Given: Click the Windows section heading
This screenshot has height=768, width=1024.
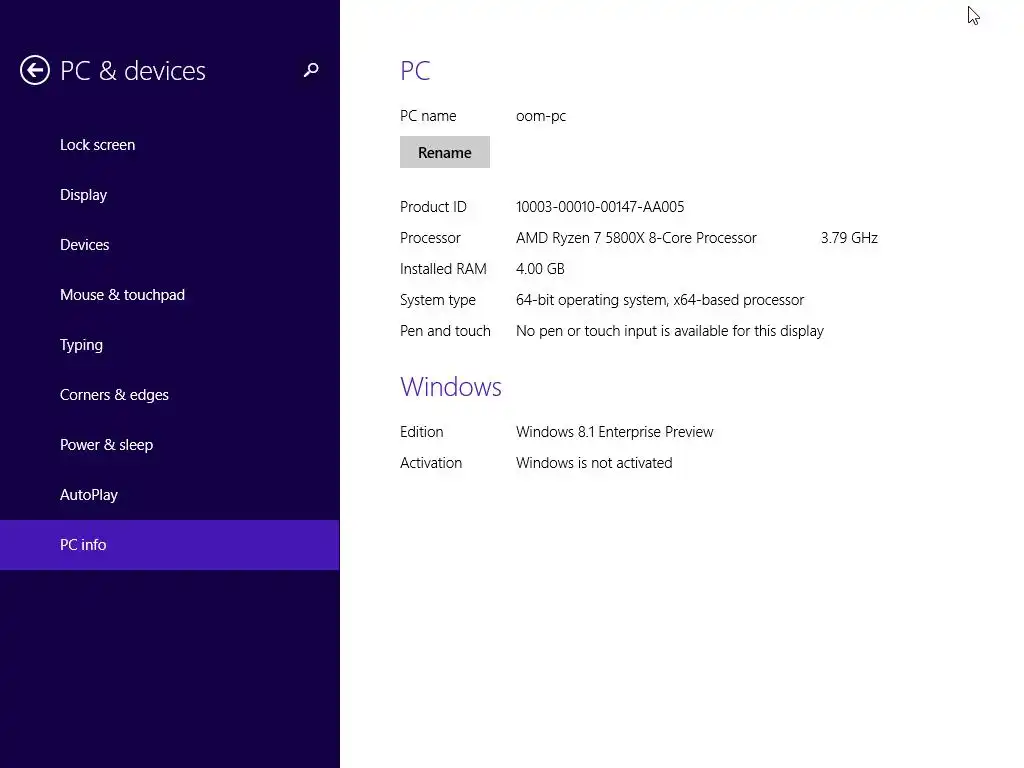Looking at the screenshot, I should tap(451, 387).
